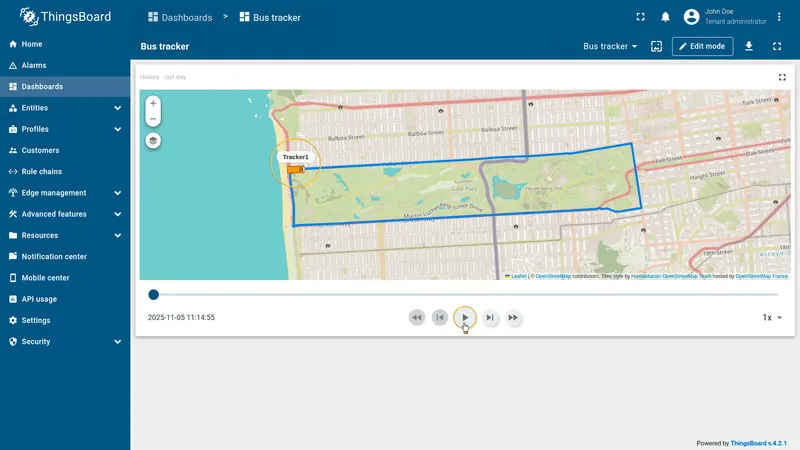This screenshot has height=450, width=800.
Task: Expand the map widget to fullscreen
Action: pos(782,78)
